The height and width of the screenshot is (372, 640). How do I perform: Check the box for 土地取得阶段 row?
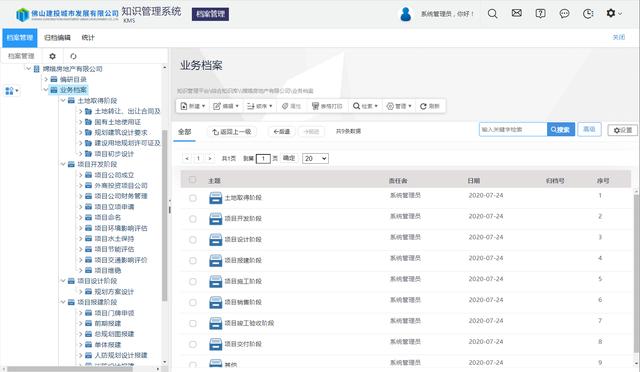[x=193, y=198]
